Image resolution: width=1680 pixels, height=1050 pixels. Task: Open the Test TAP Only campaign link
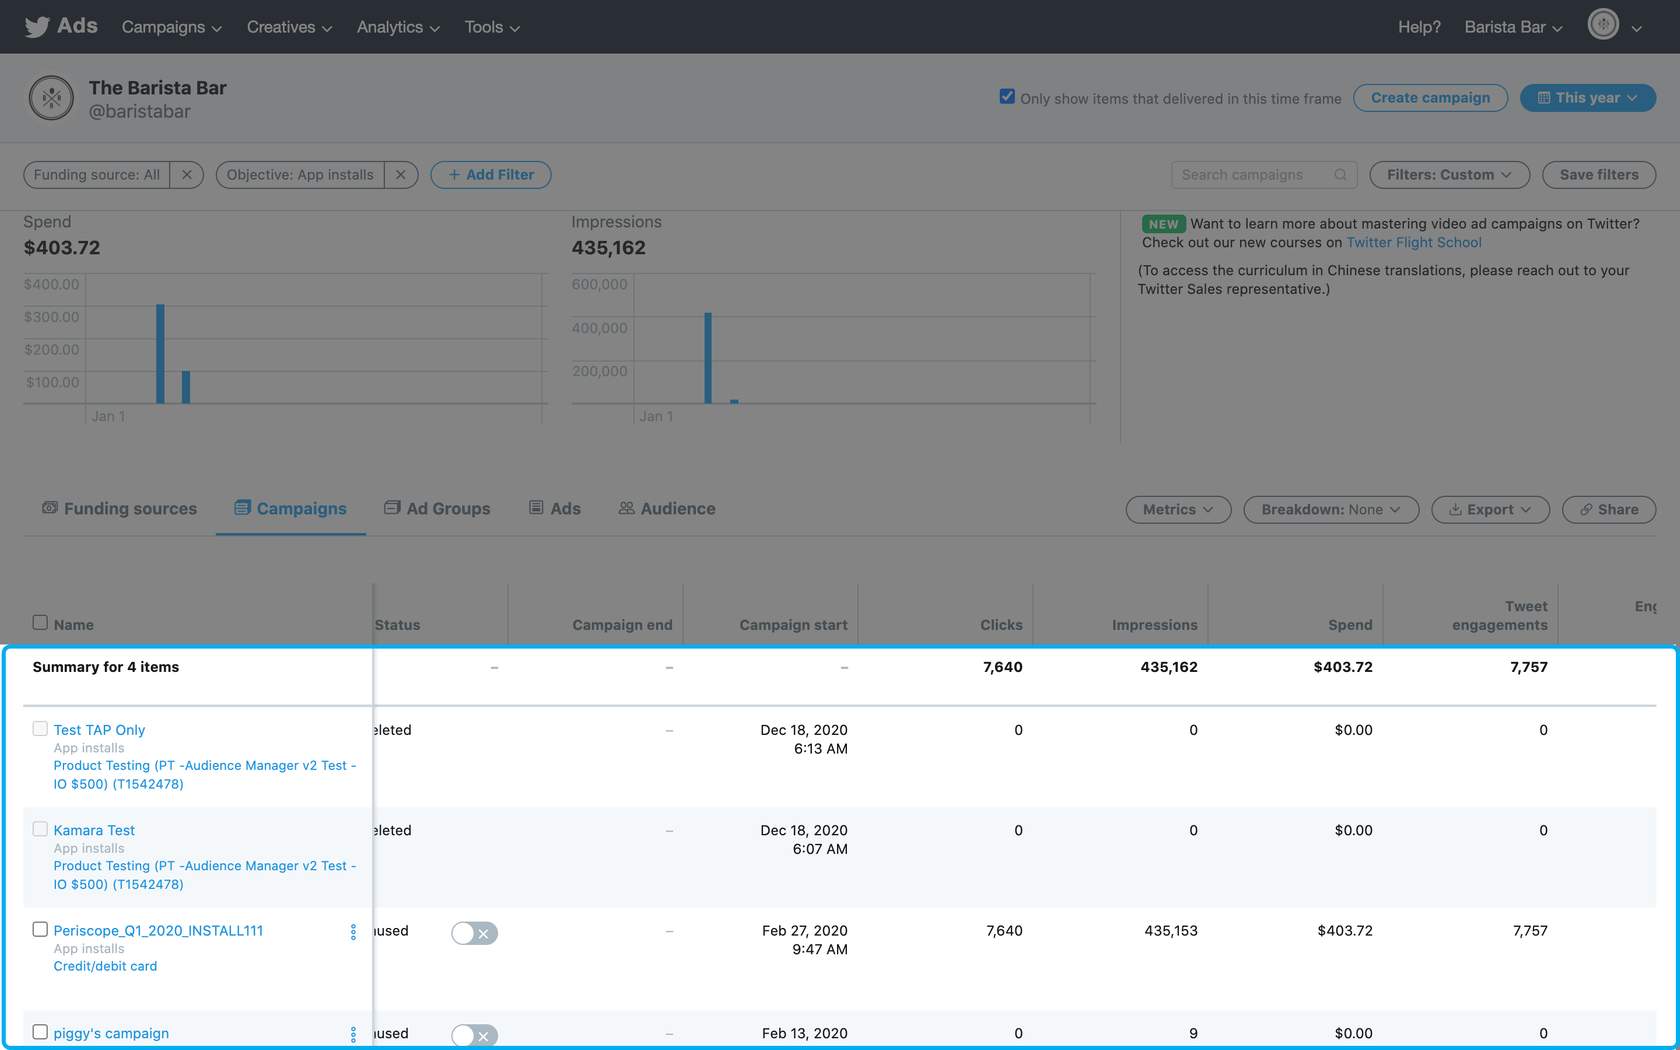click(x=99, y=730)
